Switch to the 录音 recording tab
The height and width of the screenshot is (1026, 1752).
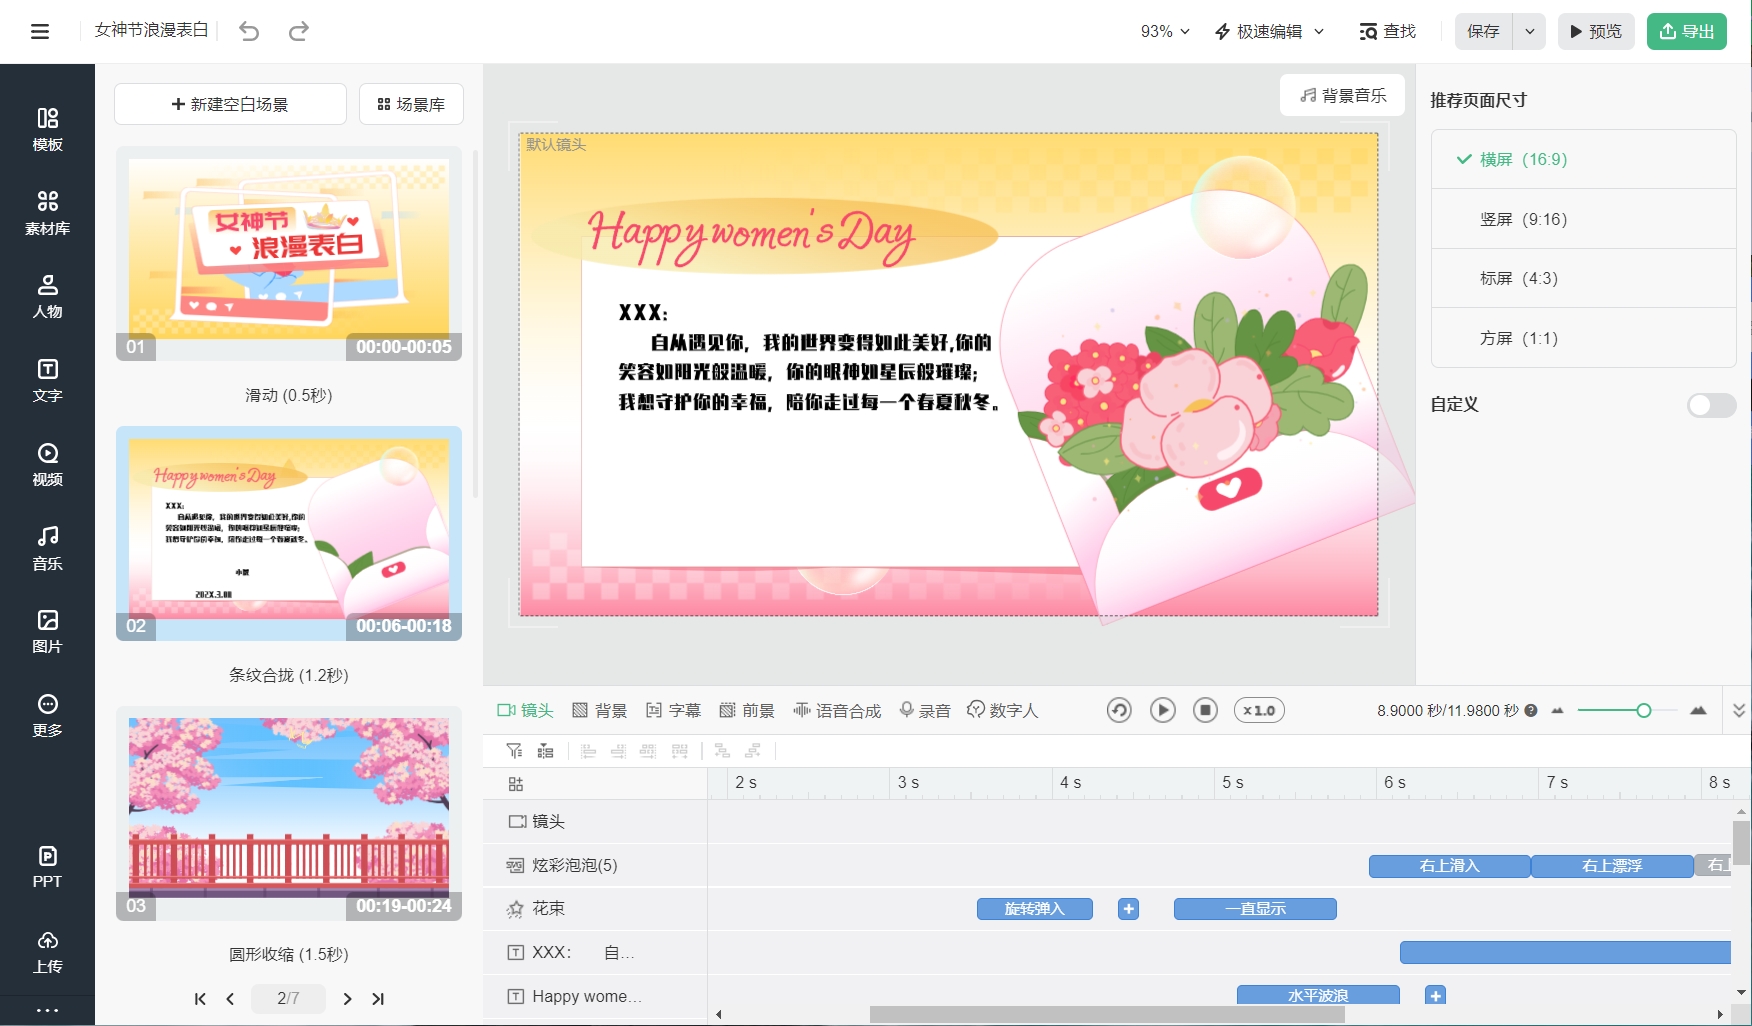pos(925,710)
